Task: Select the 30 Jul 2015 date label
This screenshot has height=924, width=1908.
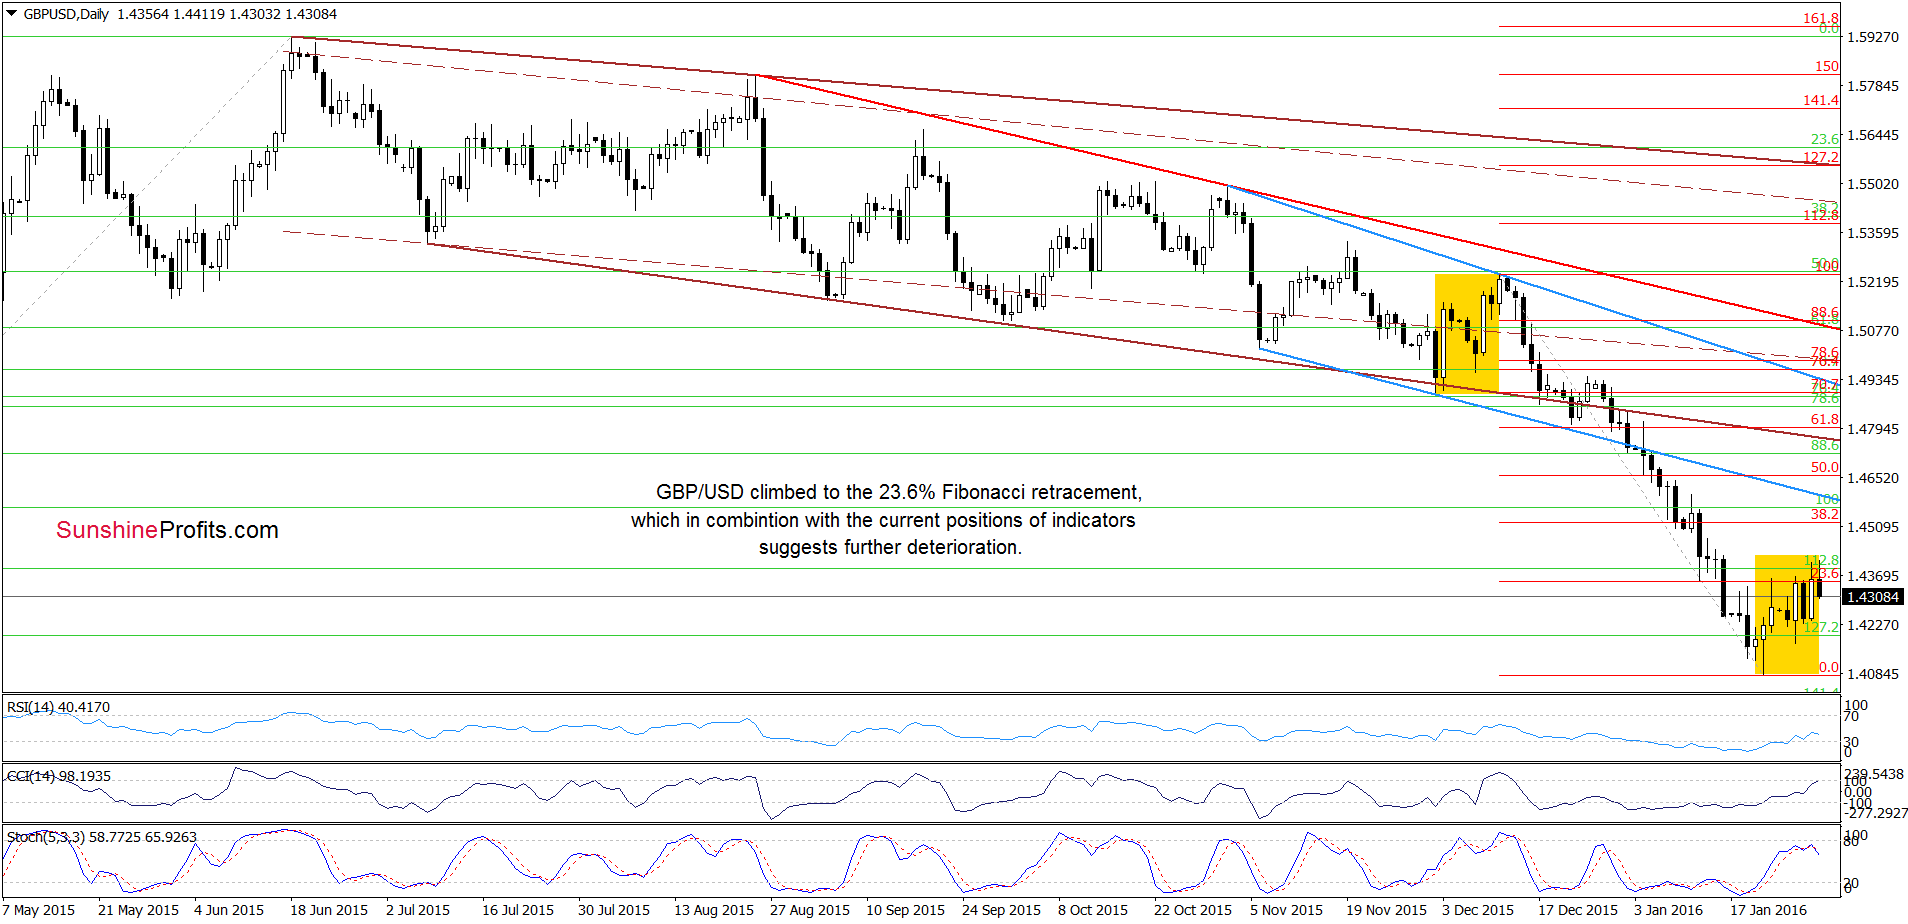Action: click(614, 910)
